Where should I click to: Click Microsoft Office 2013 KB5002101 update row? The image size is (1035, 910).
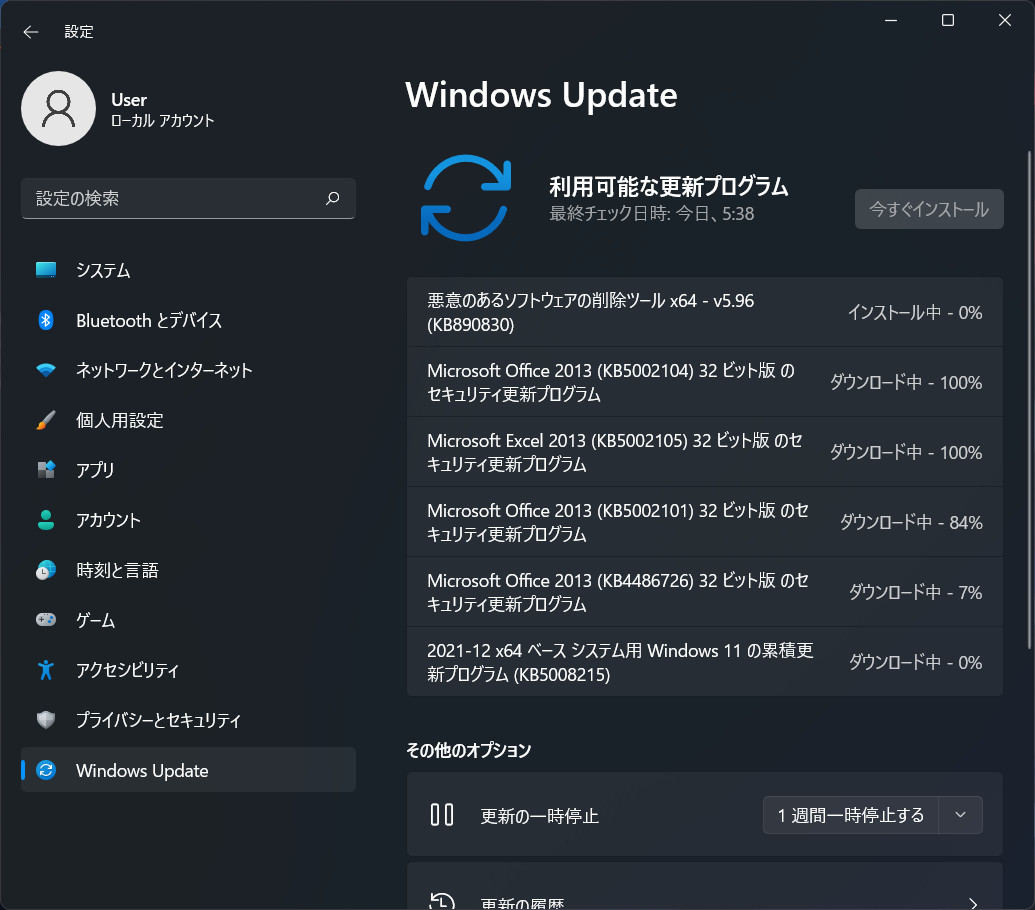[704, 522]
